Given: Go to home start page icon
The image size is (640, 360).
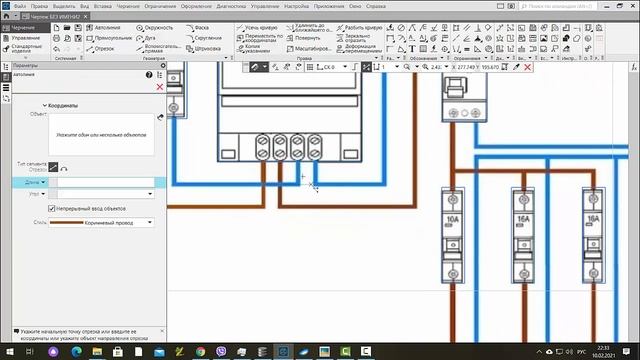Looking at the screenshot, I should click(x=6, y=16).
